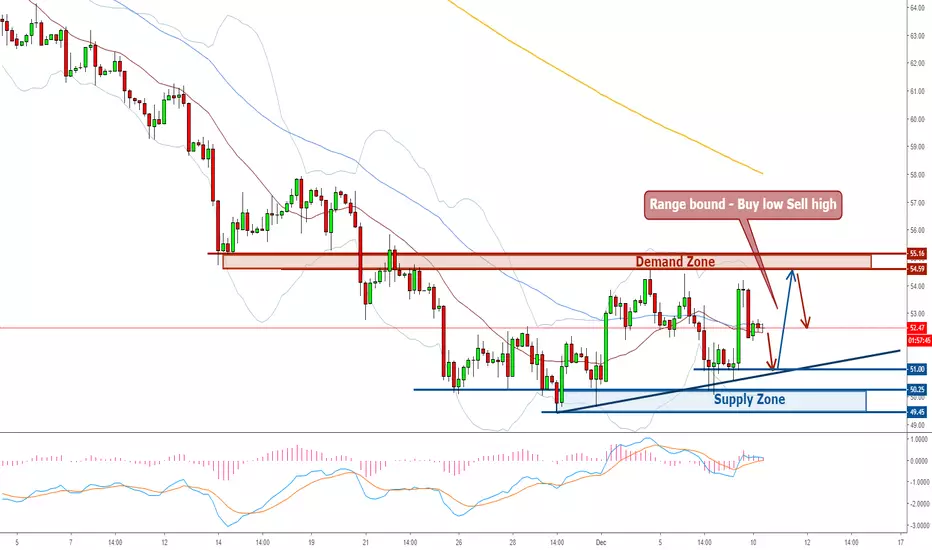Click the 63.00 price axis label
The width and height of the screenshot is (932, 550).
click(x=917, y=36)
